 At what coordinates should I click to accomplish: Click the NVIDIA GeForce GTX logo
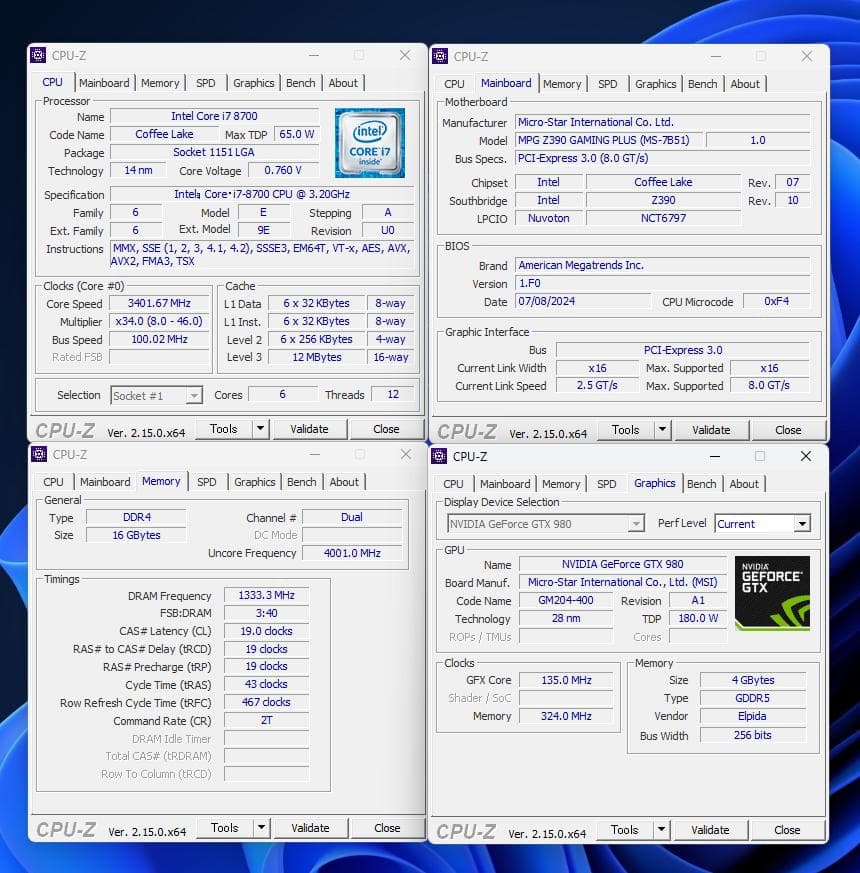click(x=771, y=594)
